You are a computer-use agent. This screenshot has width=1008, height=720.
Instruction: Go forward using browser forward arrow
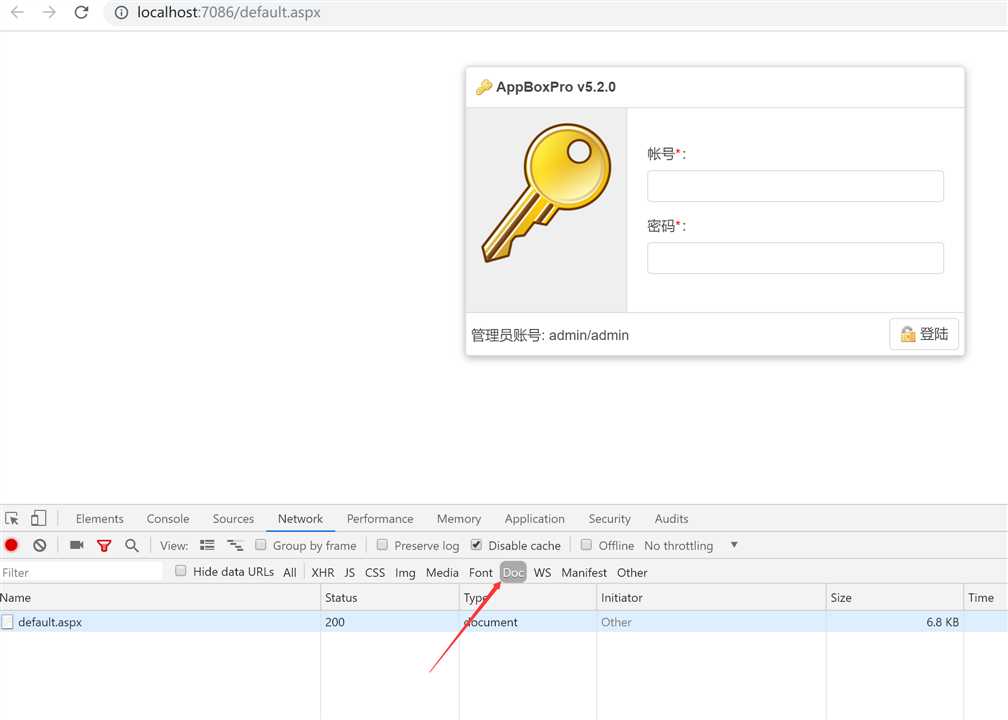coord(49,12)
